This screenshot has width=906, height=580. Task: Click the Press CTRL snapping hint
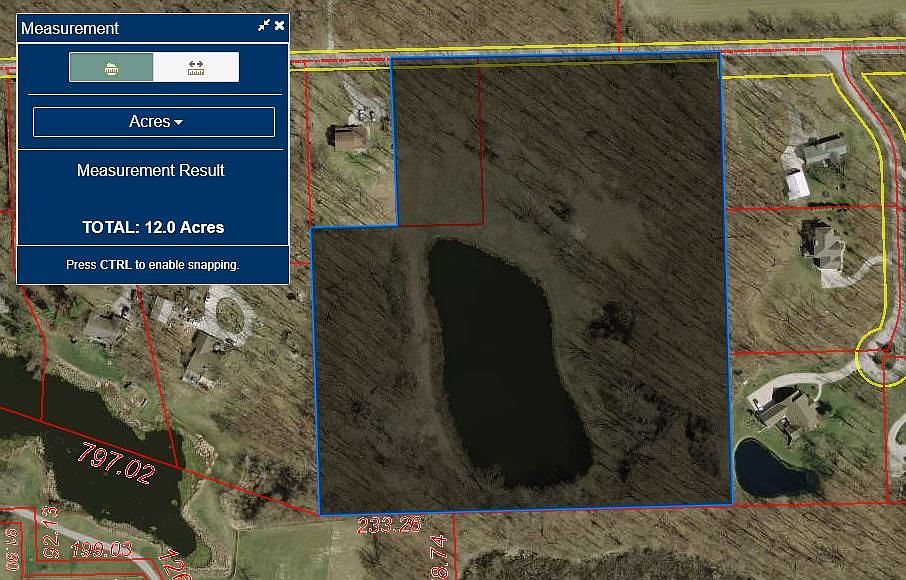153,265
